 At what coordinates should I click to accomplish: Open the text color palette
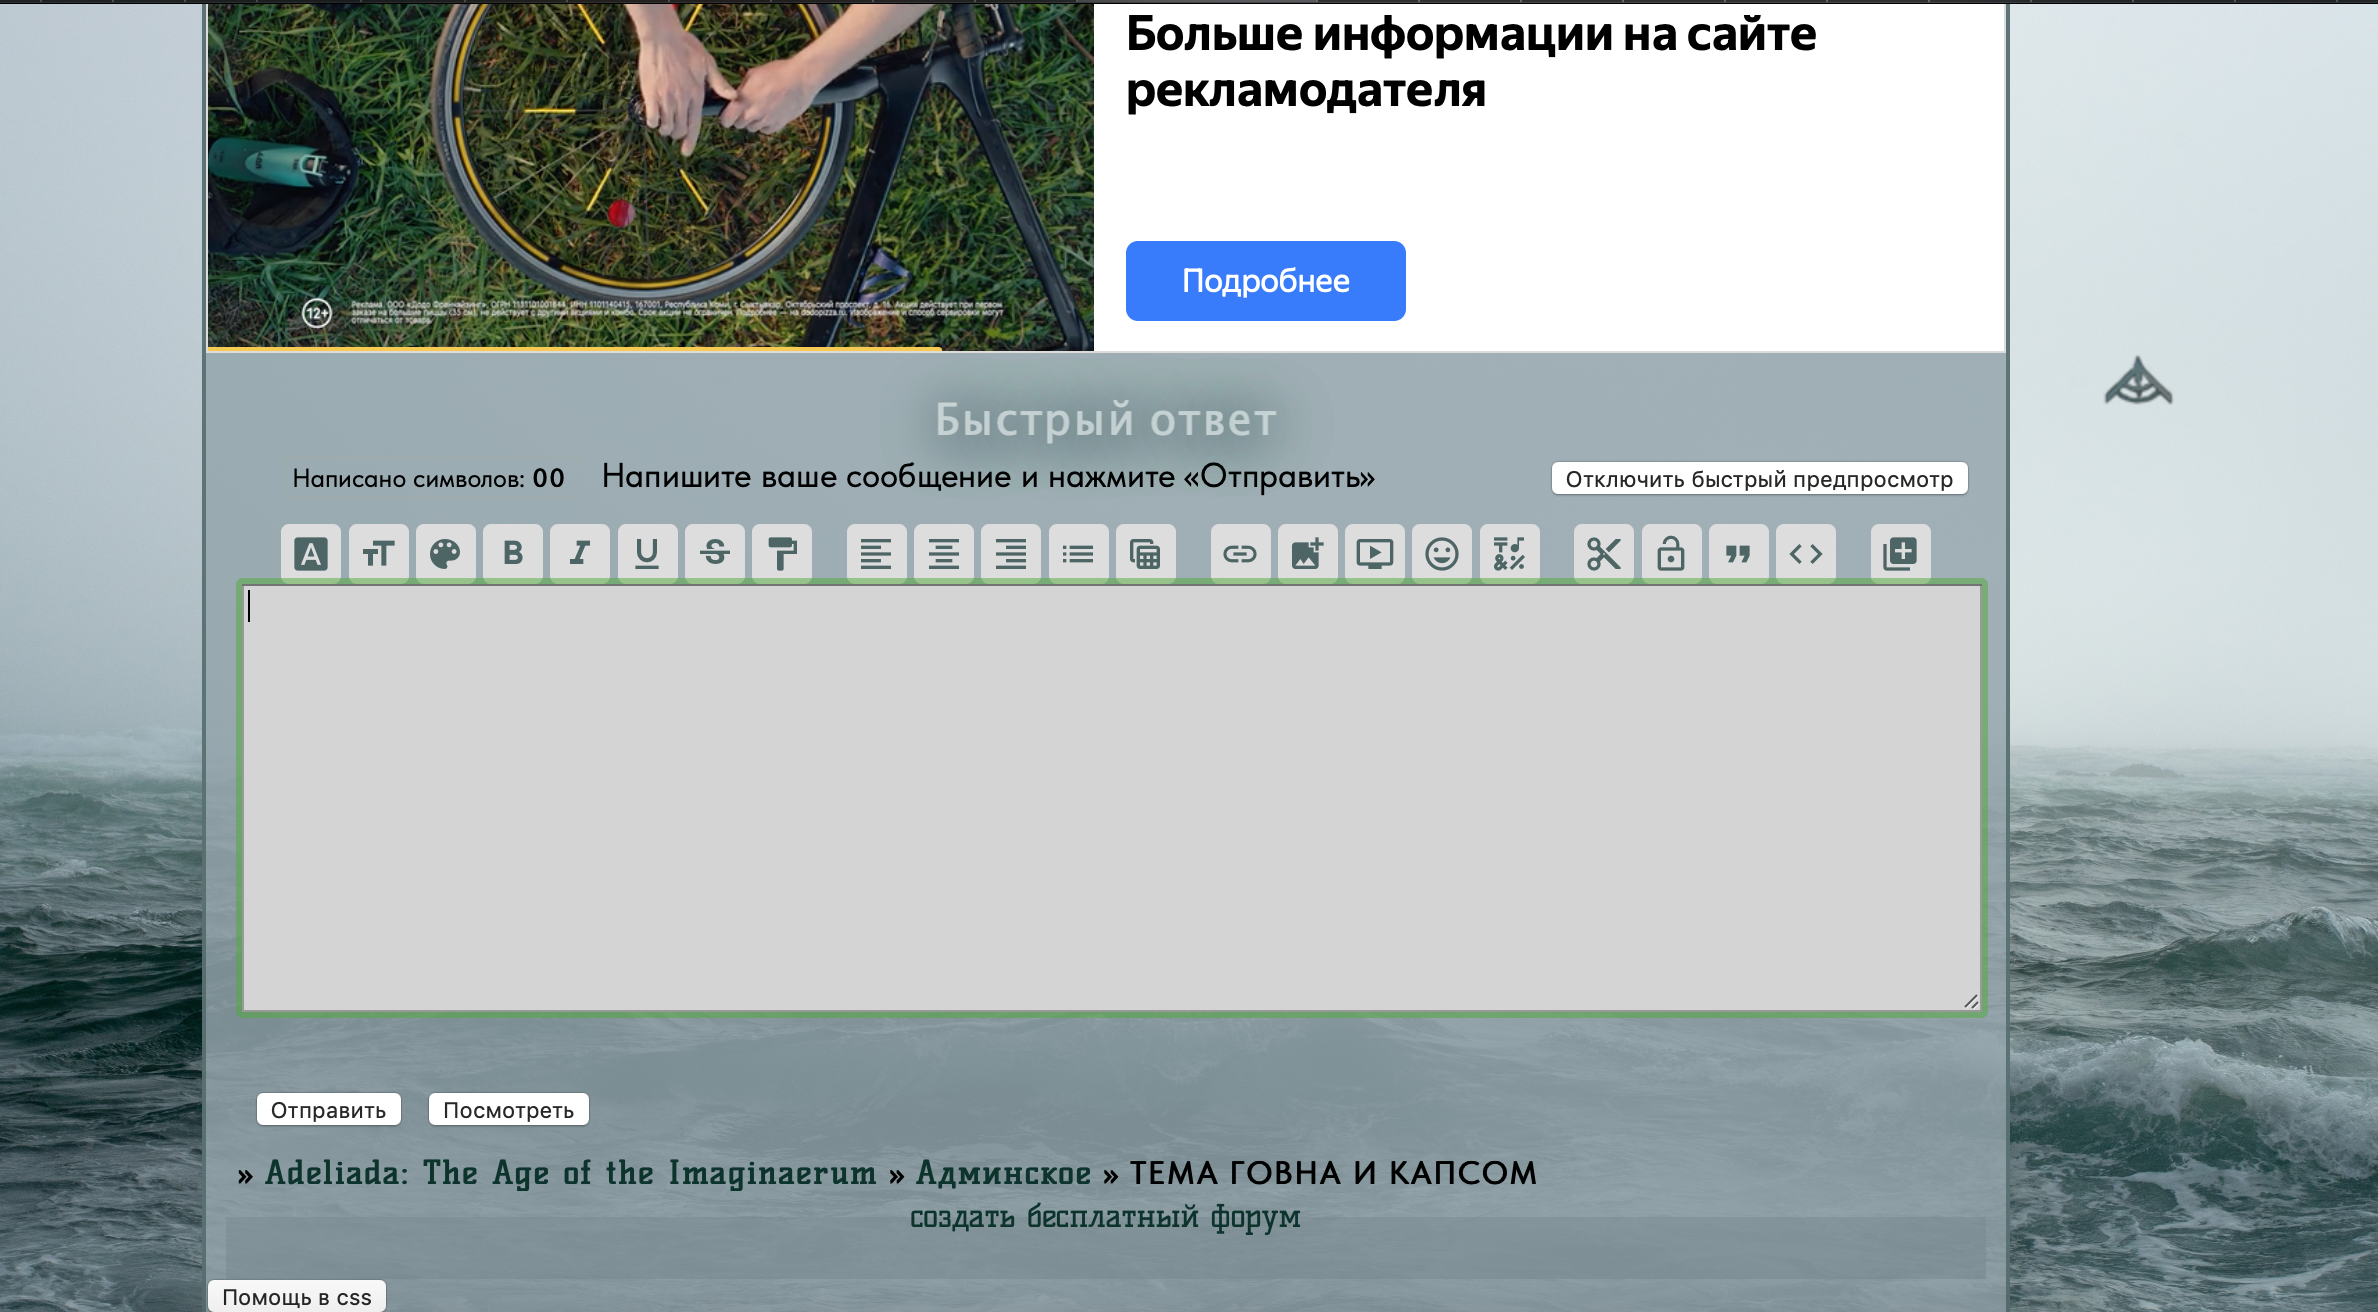tap(445, 553)
